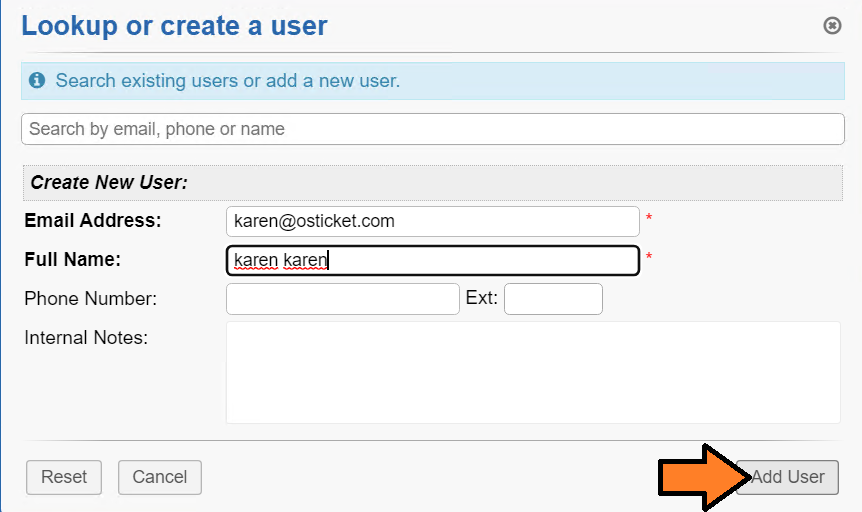Focus the Ext extension input box
The height and width of the screenshot is (512, 862).
pos(553,299)
